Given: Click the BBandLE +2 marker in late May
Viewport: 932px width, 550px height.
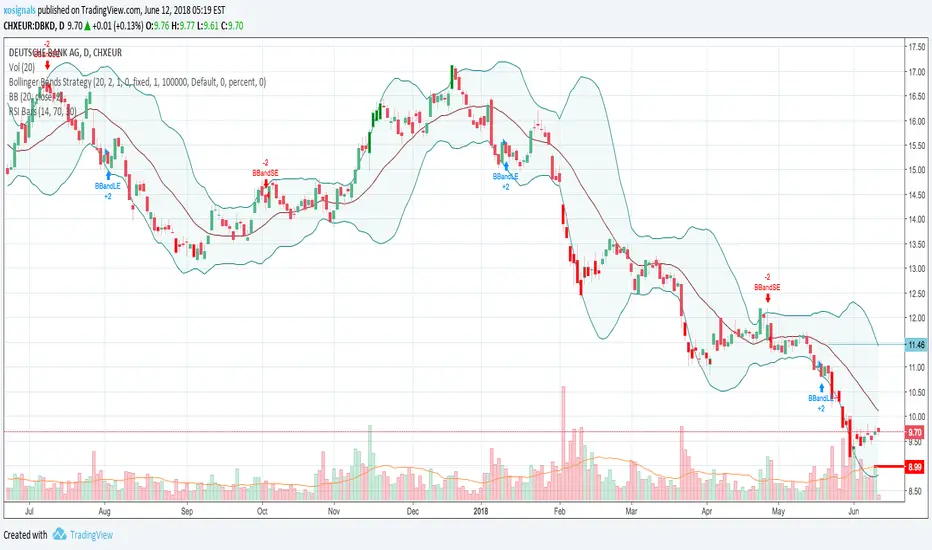Looking at the screenshot, I should (x=821, y=398).
